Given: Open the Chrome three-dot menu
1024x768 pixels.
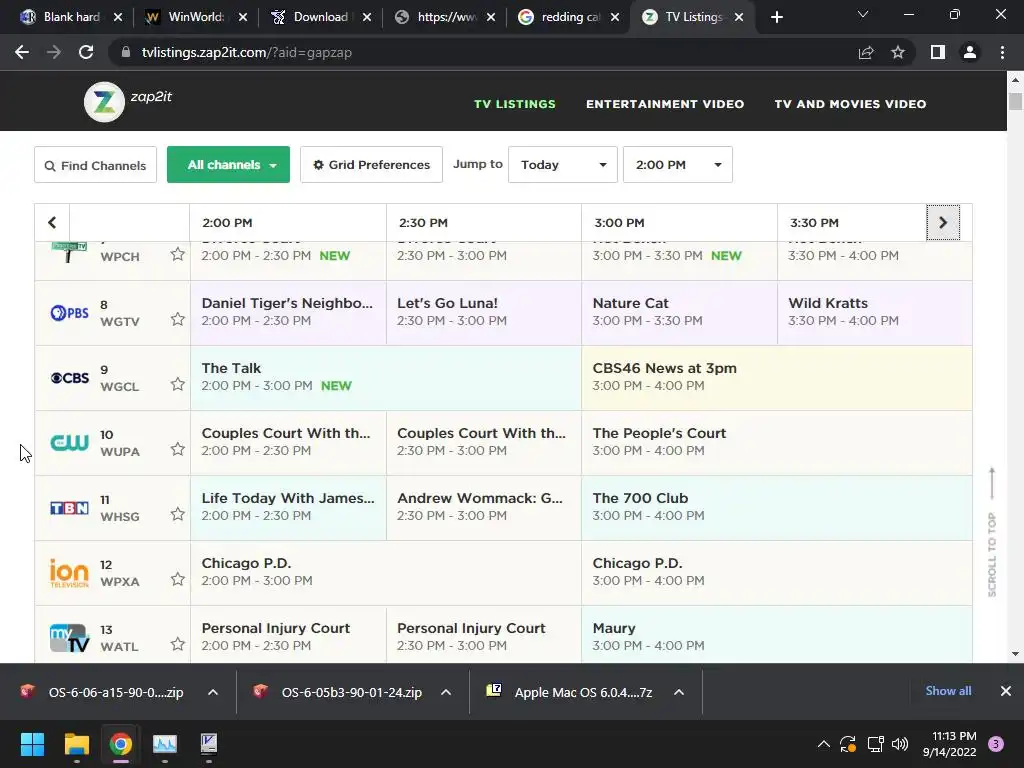Looking at the screenshot, I should point(1002,52).
